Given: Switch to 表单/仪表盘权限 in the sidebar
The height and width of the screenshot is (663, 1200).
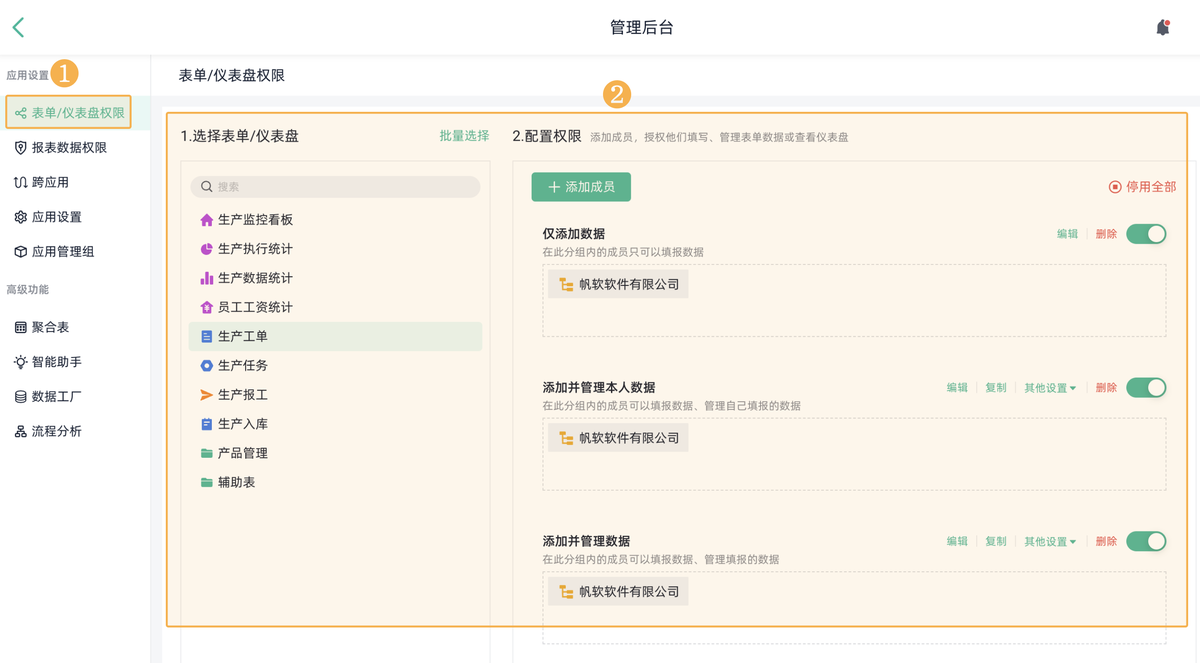Looking at the screenshot, I should pos(68,112).
